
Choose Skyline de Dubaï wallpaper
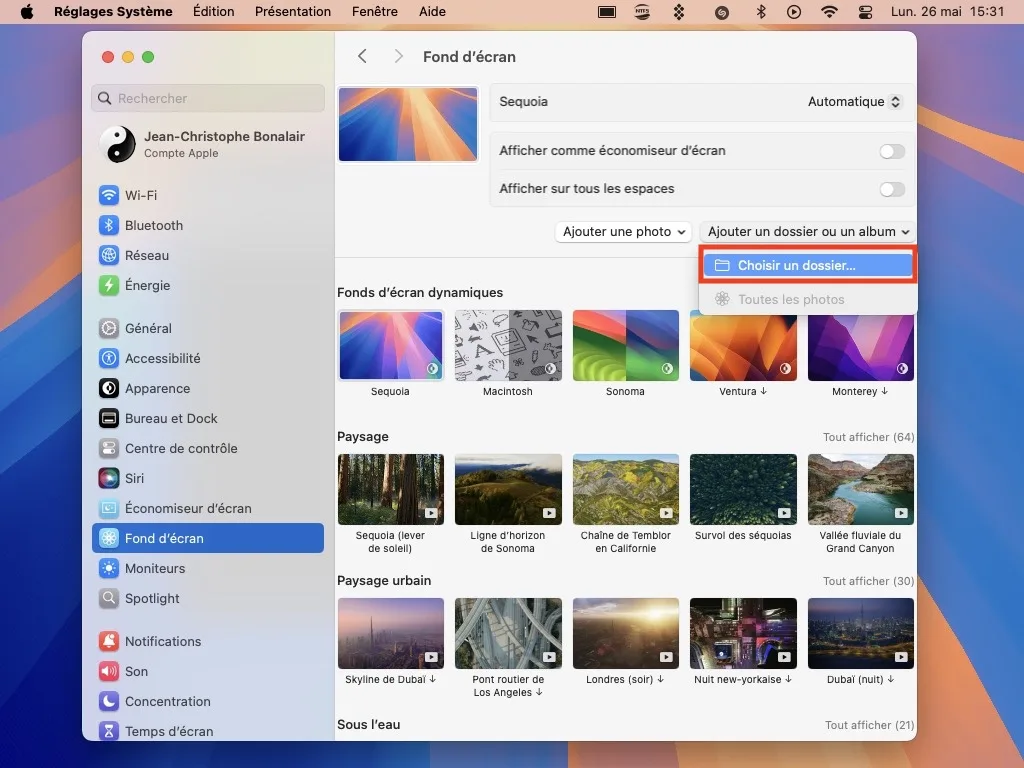click(391, 633)
